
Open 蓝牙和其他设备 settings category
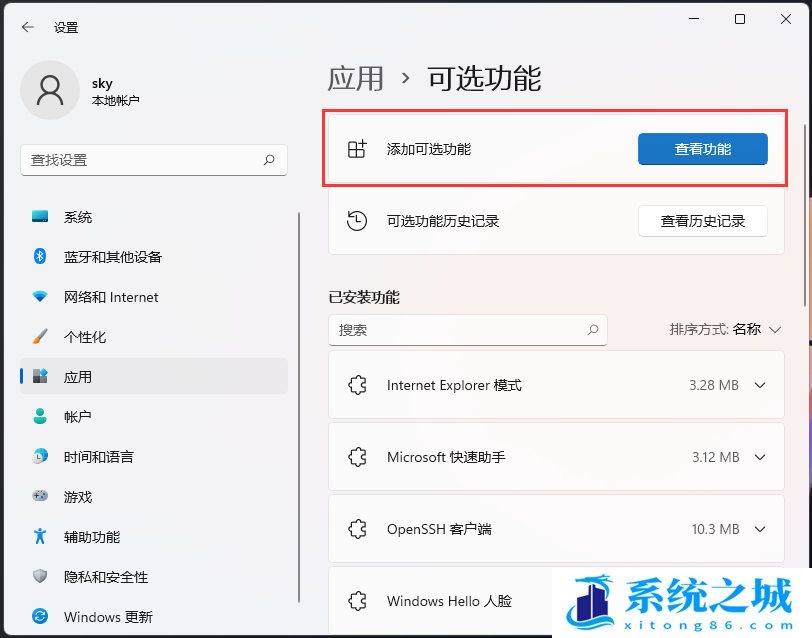click(x=154, y=256)
